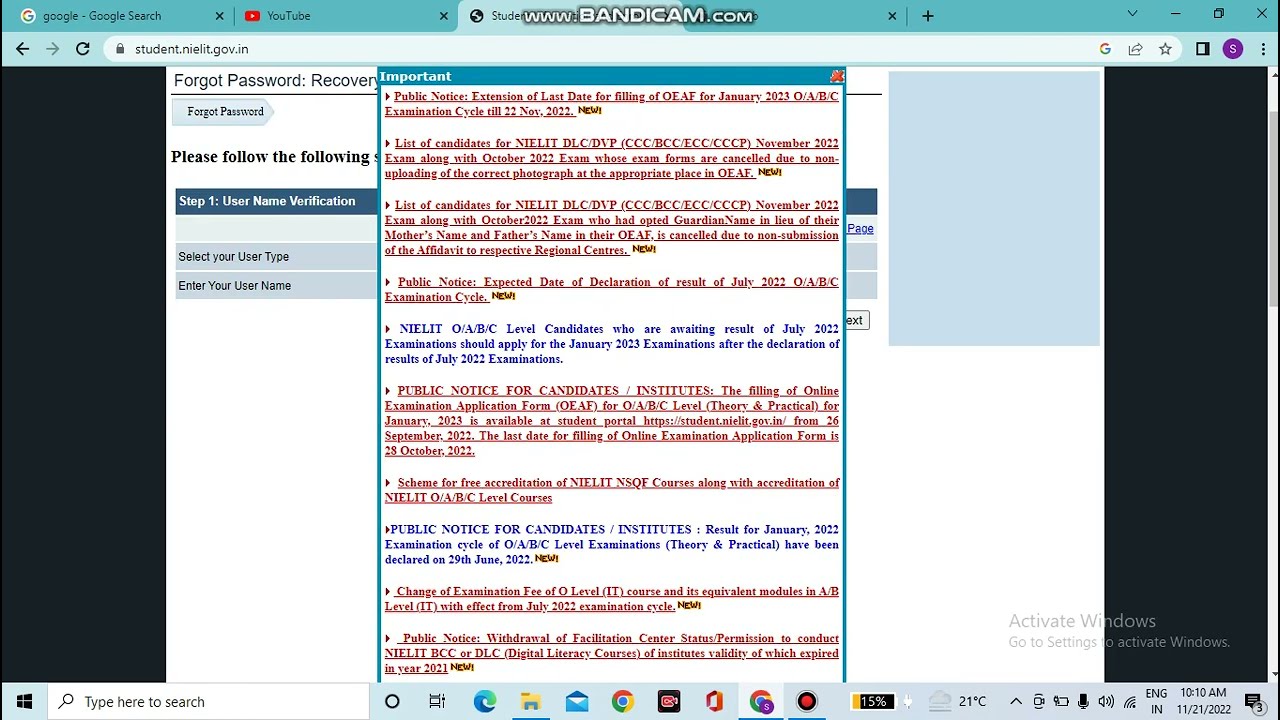Go forward to the next page
The width and height of the screenshot is (1280, 720).
tap(52, 49)
